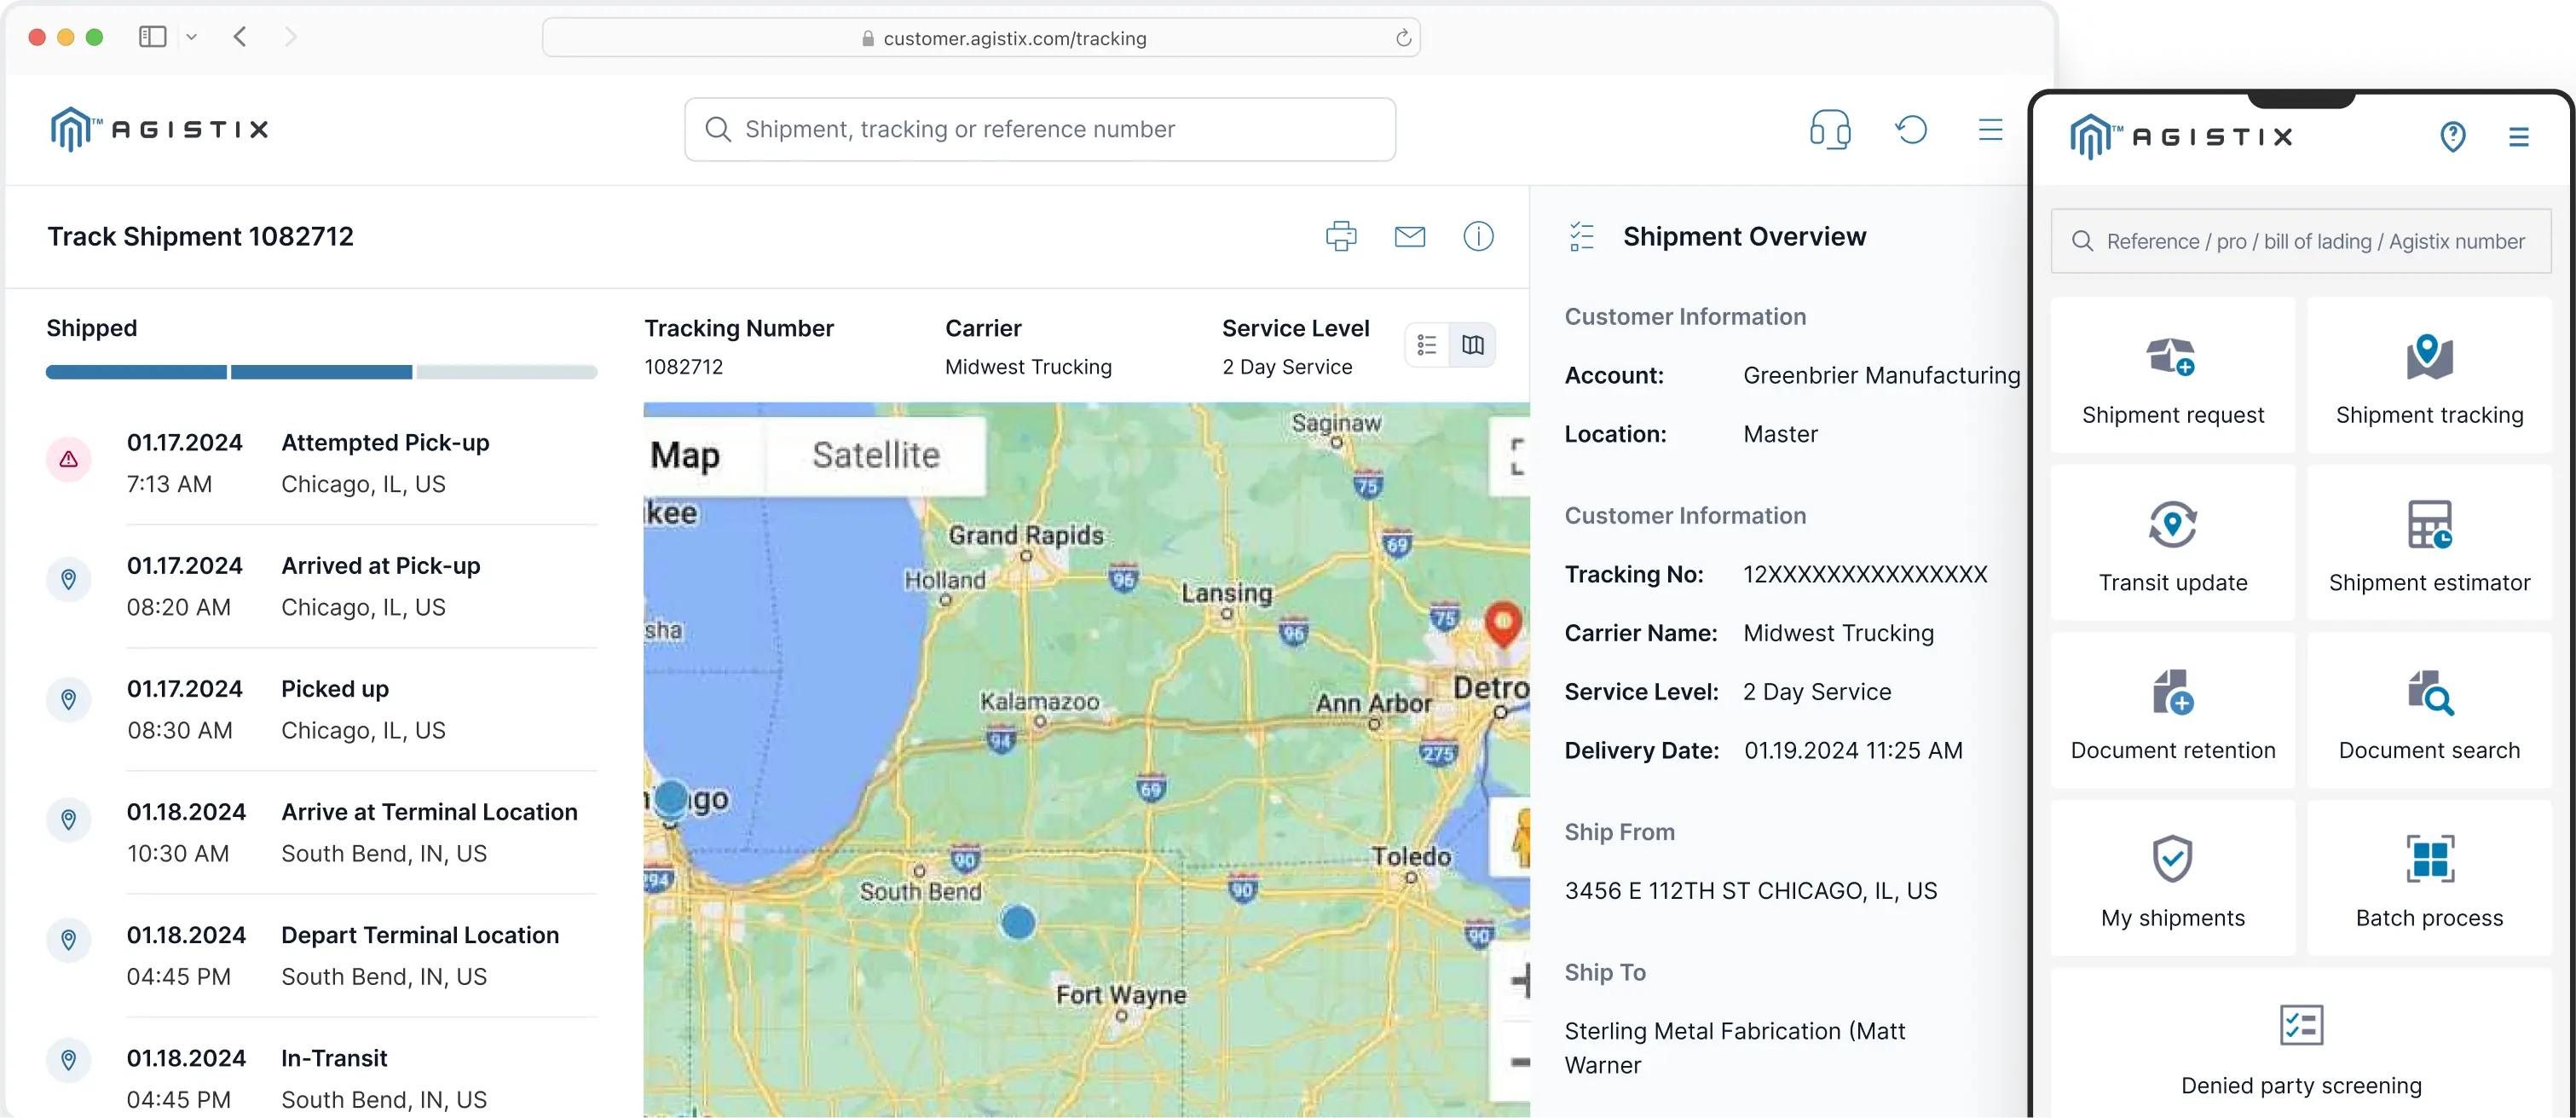Click the print shipment button
The image size is (2576, 1118).
point(1343,235)
